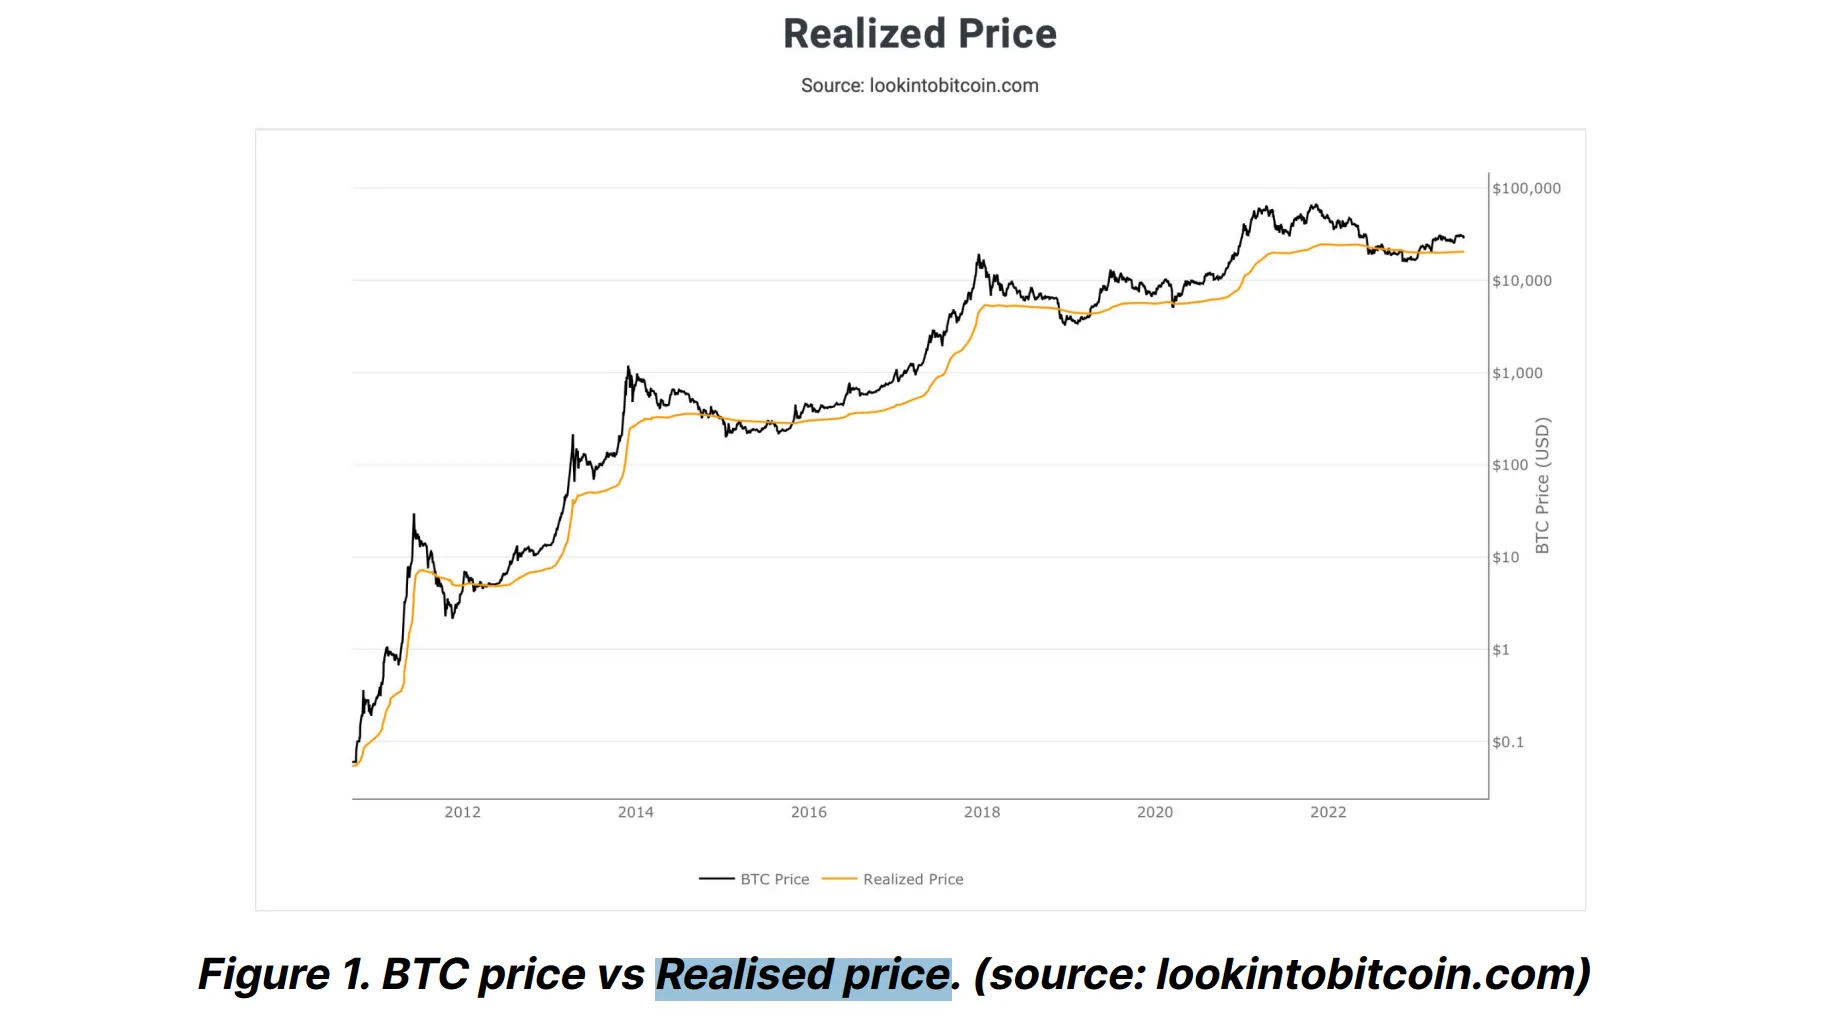Click the $10,000 y-axis tick label
This screenshot has width=1844, height=1034.
[1522, 281]
